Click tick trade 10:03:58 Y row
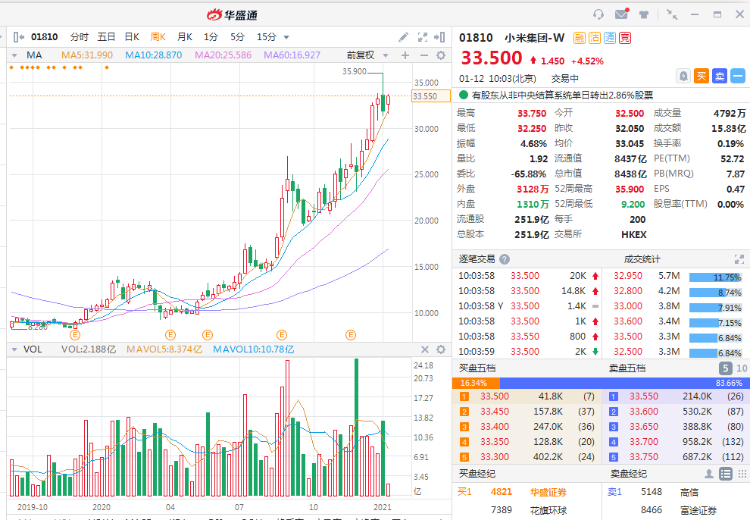 [529, 306]
